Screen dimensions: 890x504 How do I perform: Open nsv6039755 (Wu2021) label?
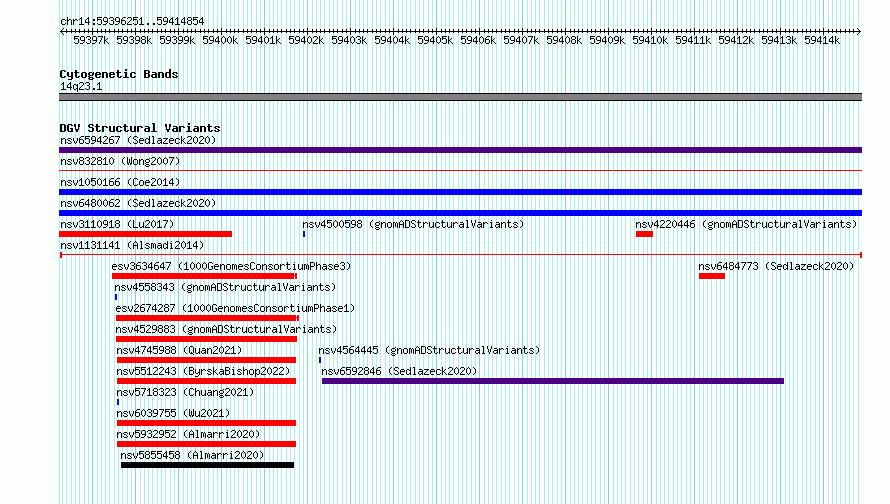click(x=173, y=413)
